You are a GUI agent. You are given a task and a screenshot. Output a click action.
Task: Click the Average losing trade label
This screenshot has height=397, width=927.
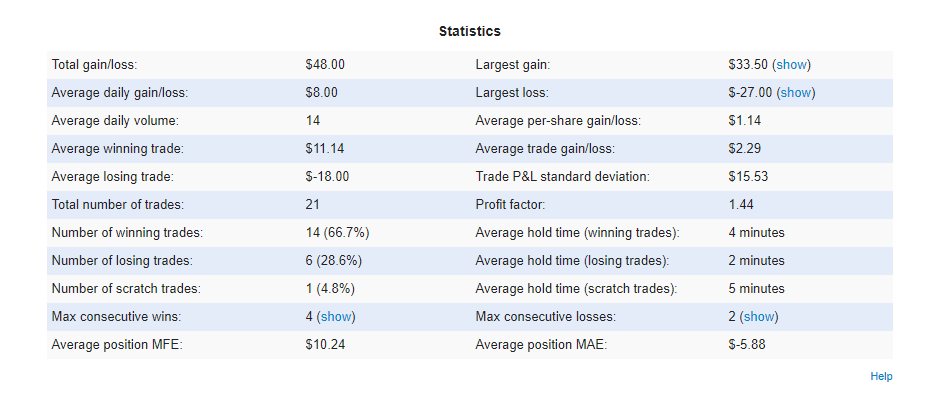(x=112, y=177)
